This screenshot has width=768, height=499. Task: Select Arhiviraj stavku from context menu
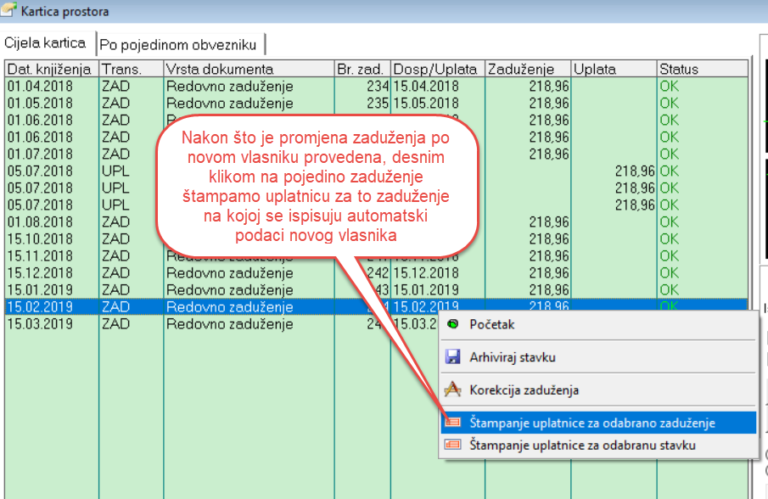[512, 357]
